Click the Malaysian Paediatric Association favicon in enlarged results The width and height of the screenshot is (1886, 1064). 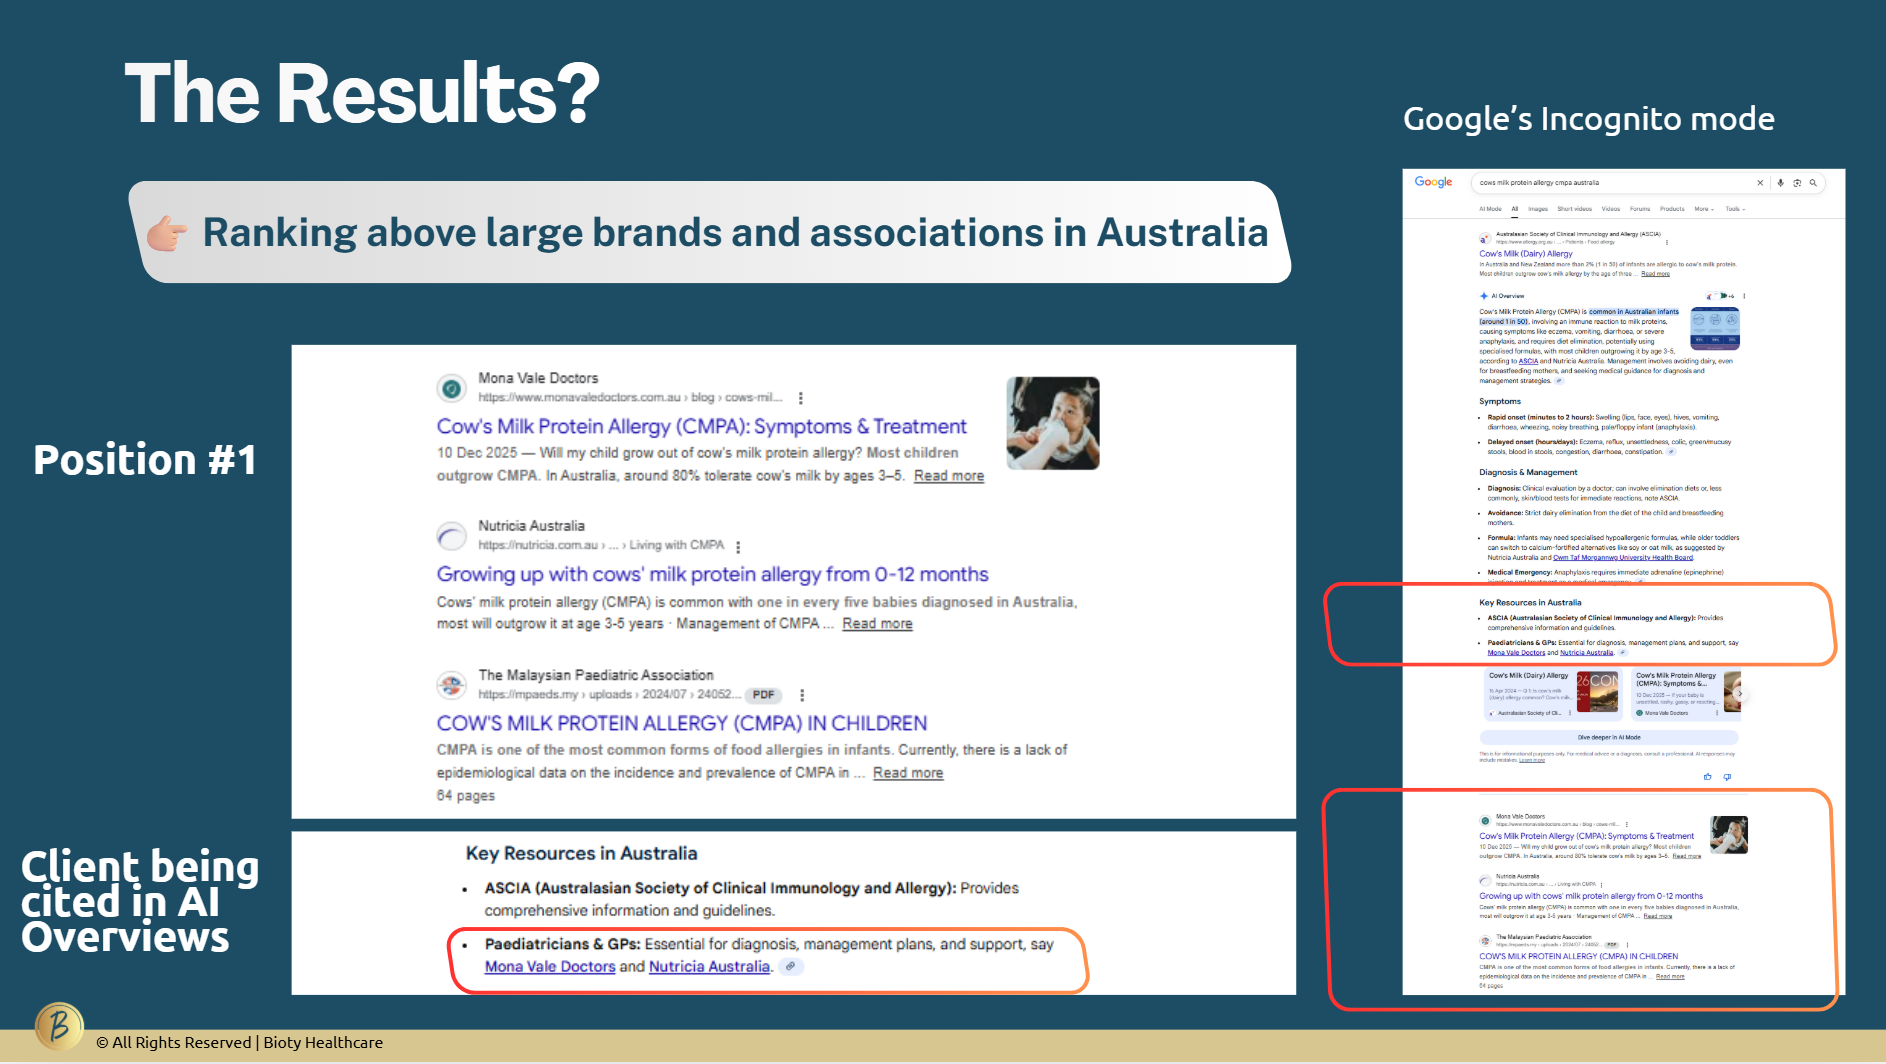click(x=452, y=685)
